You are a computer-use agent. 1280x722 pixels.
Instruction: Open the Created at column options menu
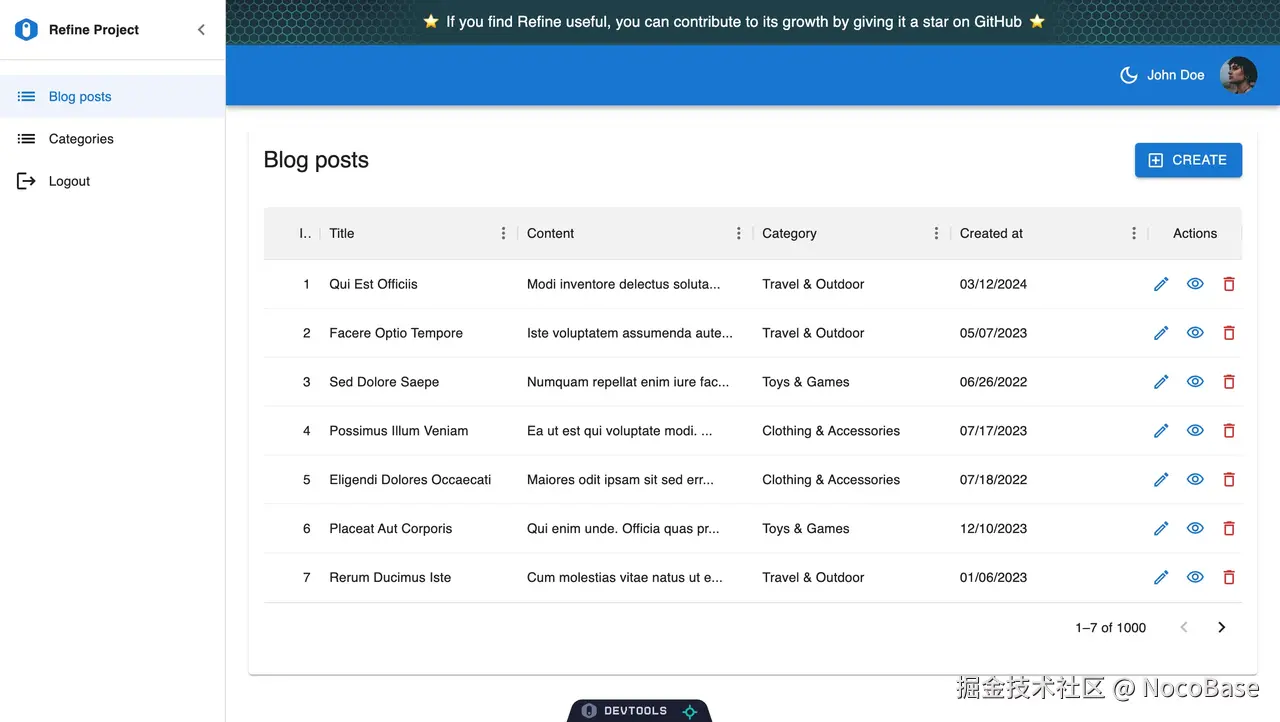[1133, 233]
